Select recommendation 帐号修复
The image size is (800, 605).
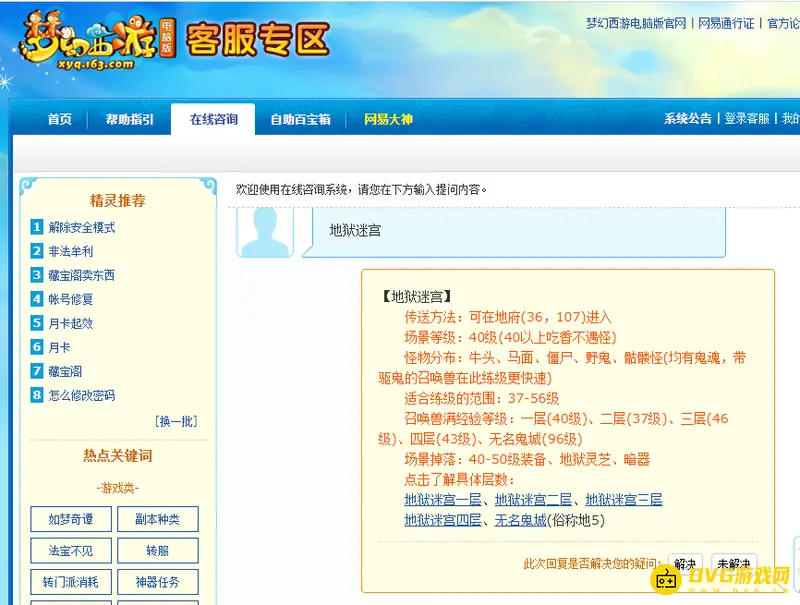tap(71, 299)
